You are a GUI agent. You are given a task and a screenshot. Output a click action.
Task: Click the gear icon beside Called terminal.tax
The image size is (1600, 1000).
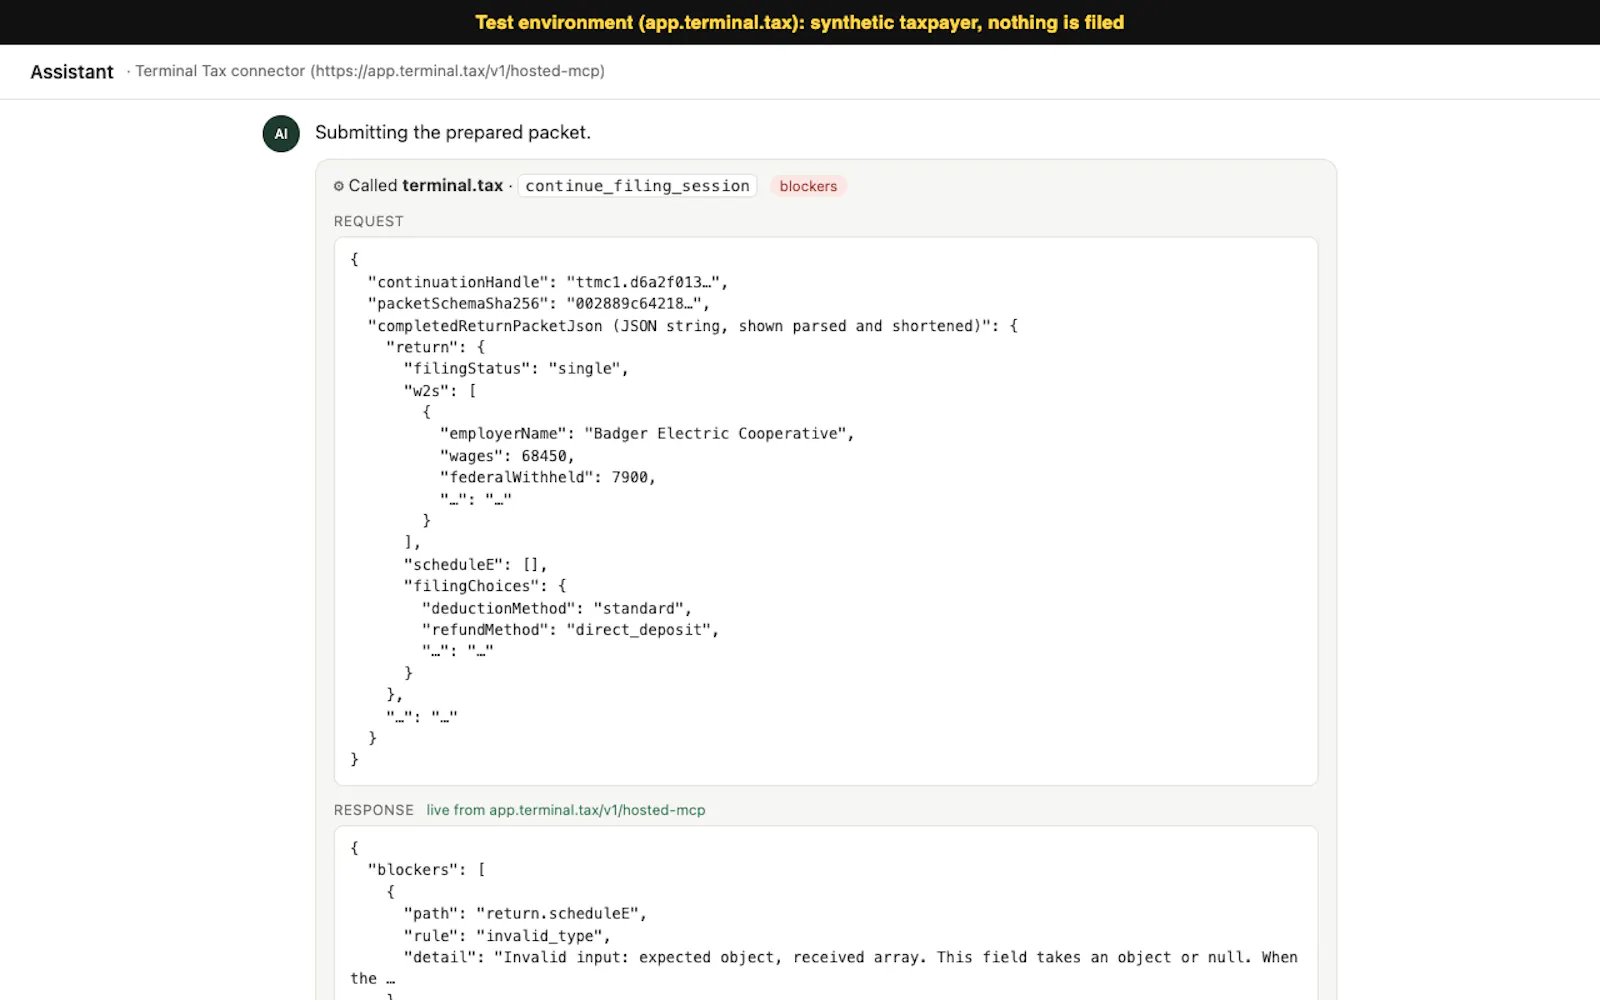coord(339,186)
